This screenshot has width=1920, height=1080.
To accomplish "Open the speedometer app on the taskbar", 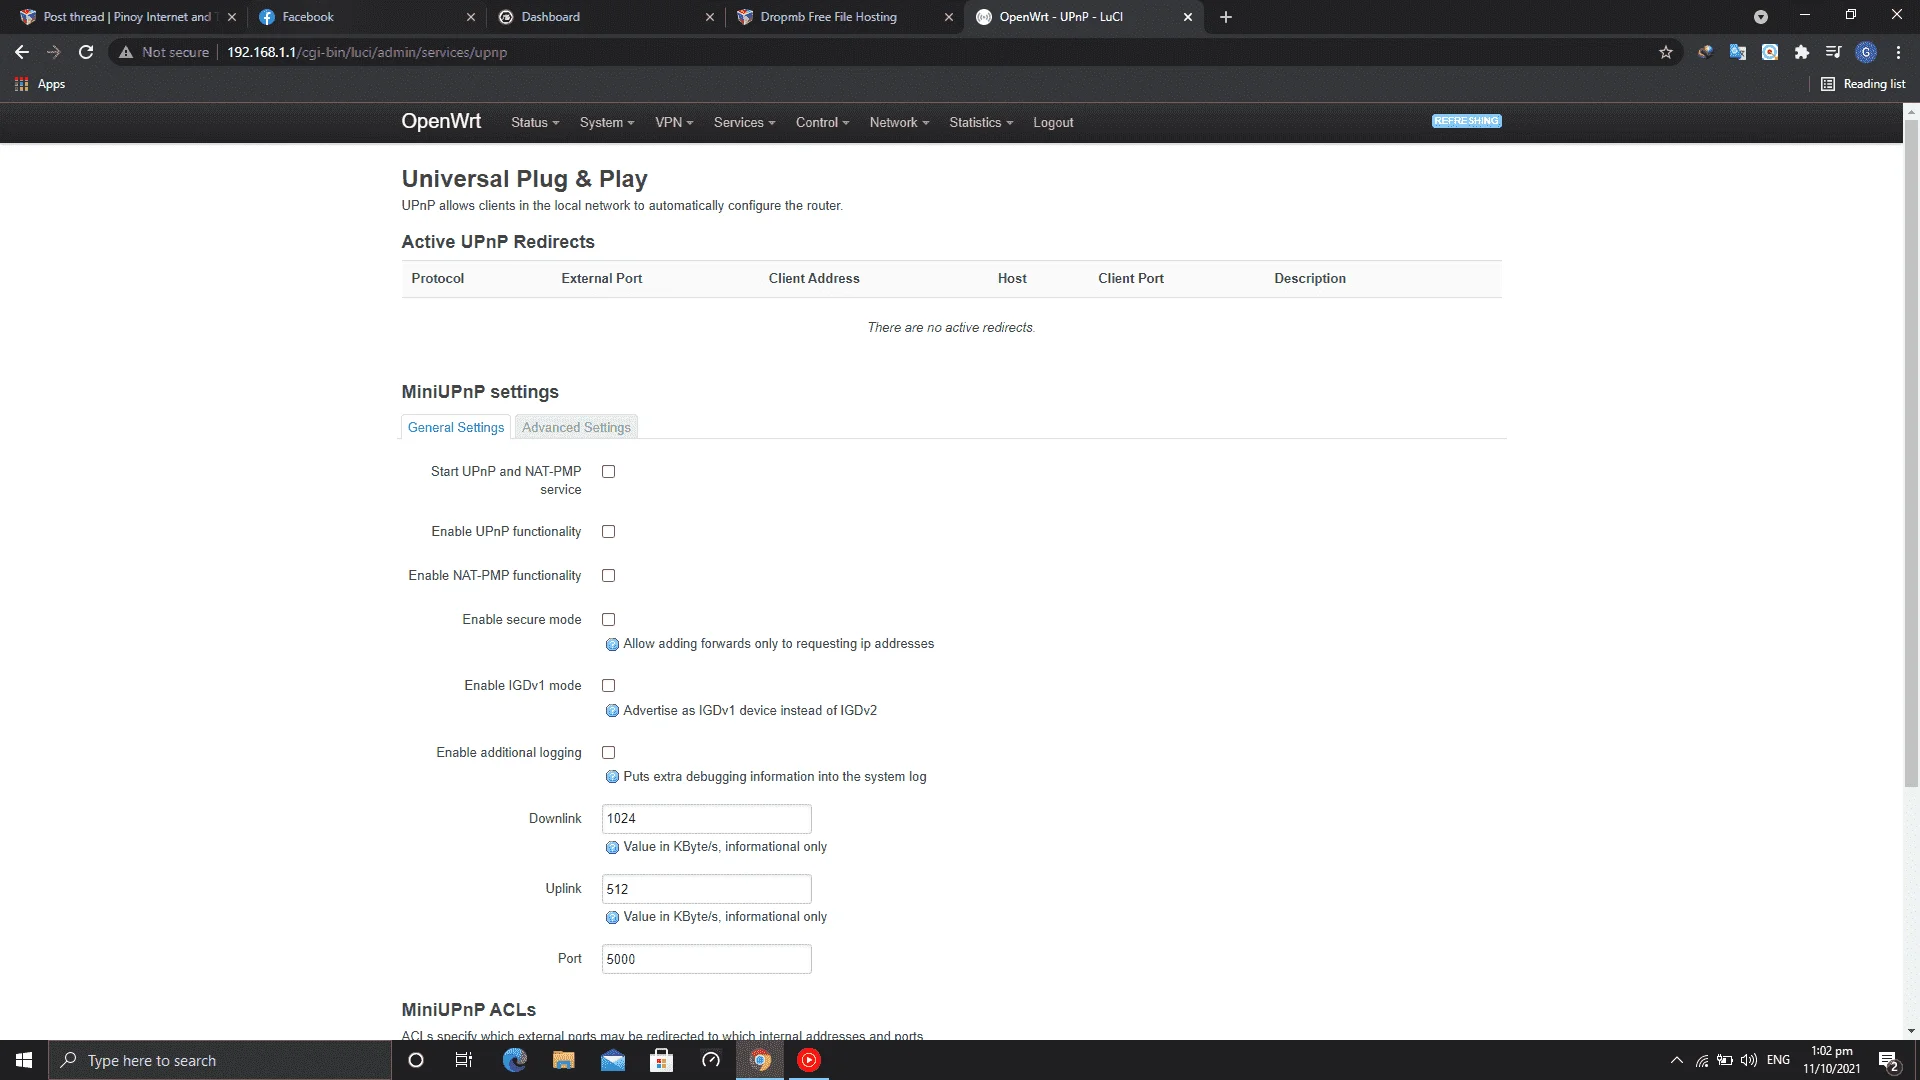I will [x=710, y=1060].
